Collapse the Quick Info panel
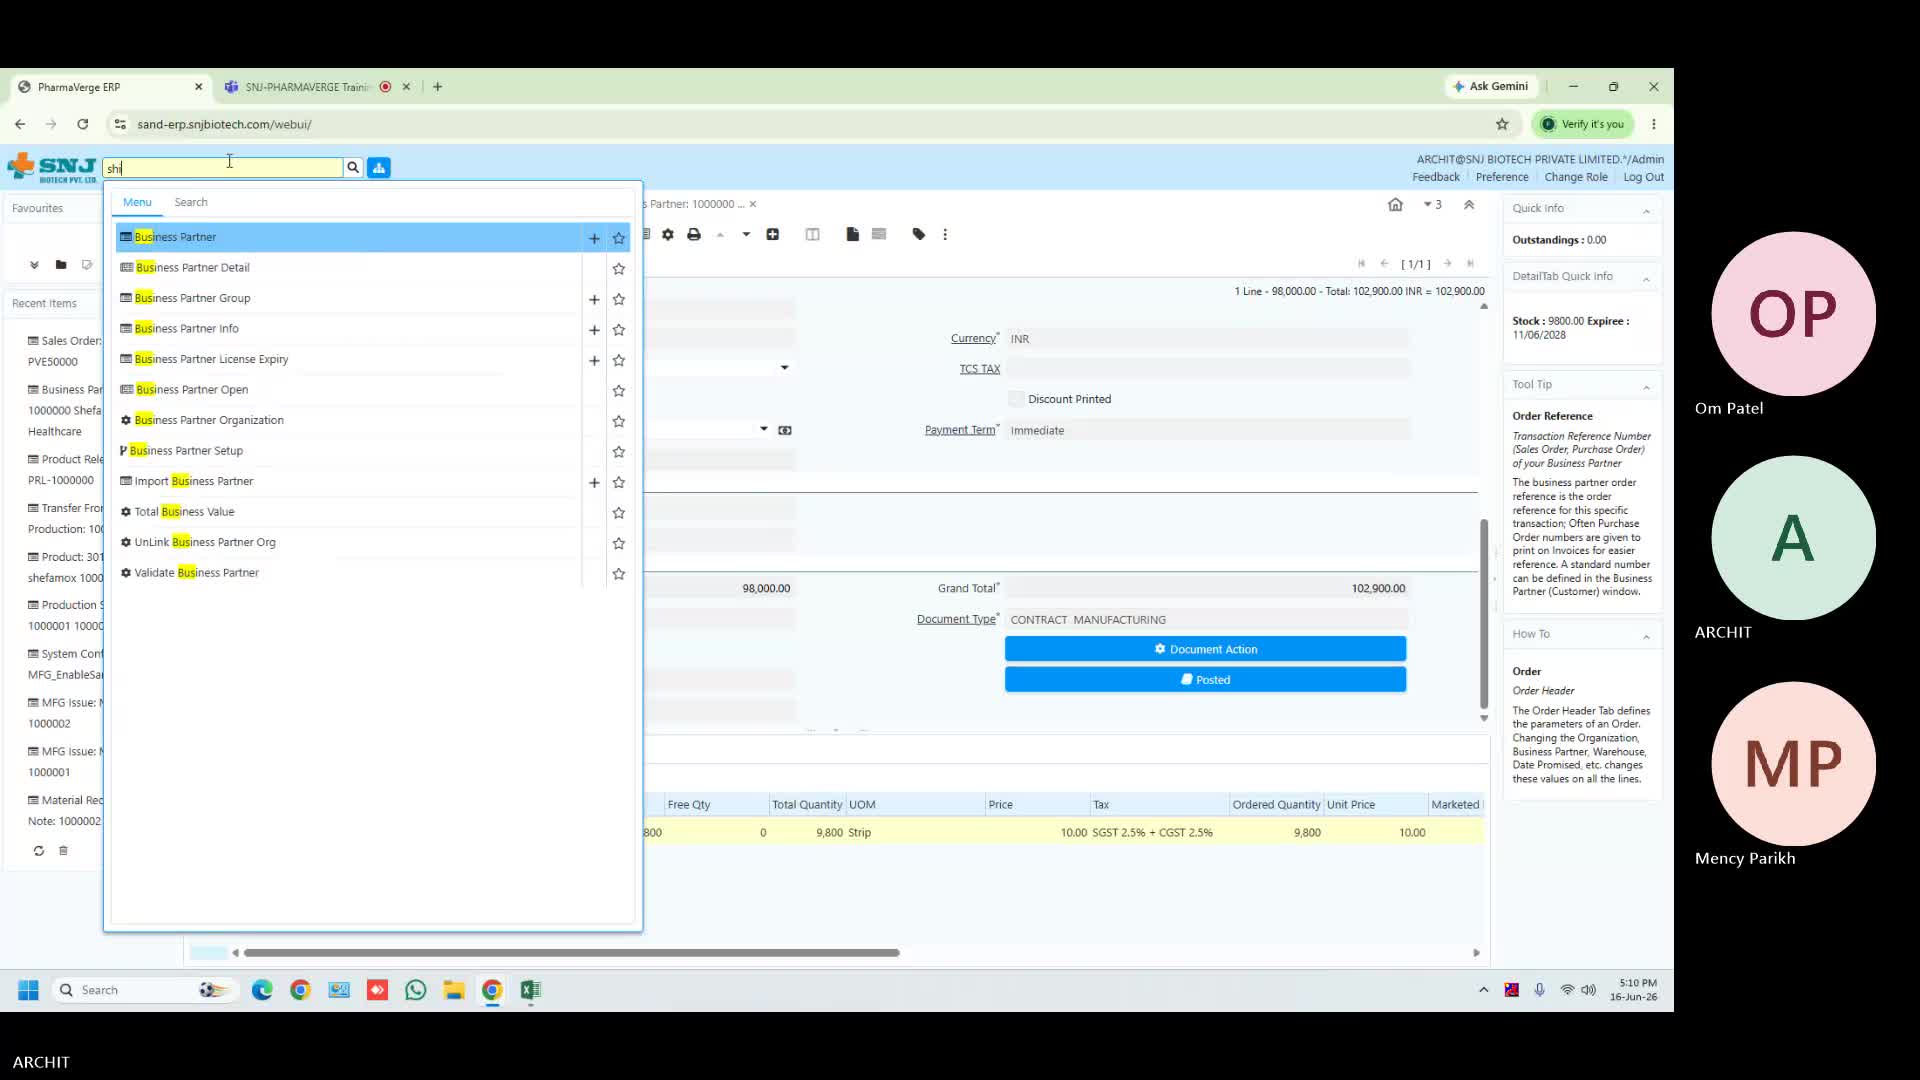Image resolution: width=1920 pixels, height=1080 pixels. pyautogui.click(x=1646, y=210)
